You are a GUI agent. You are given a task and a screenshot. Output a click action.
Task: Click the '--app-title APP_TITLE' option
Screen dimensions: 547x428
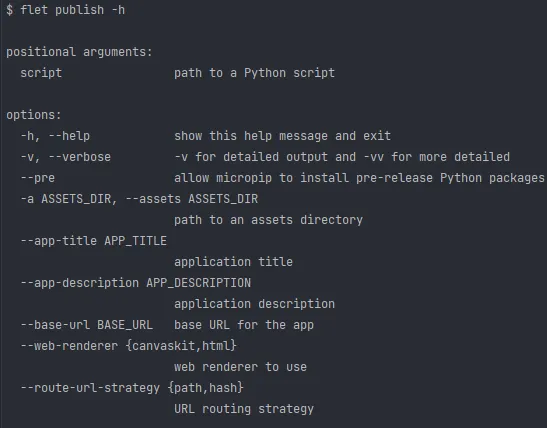93,241
